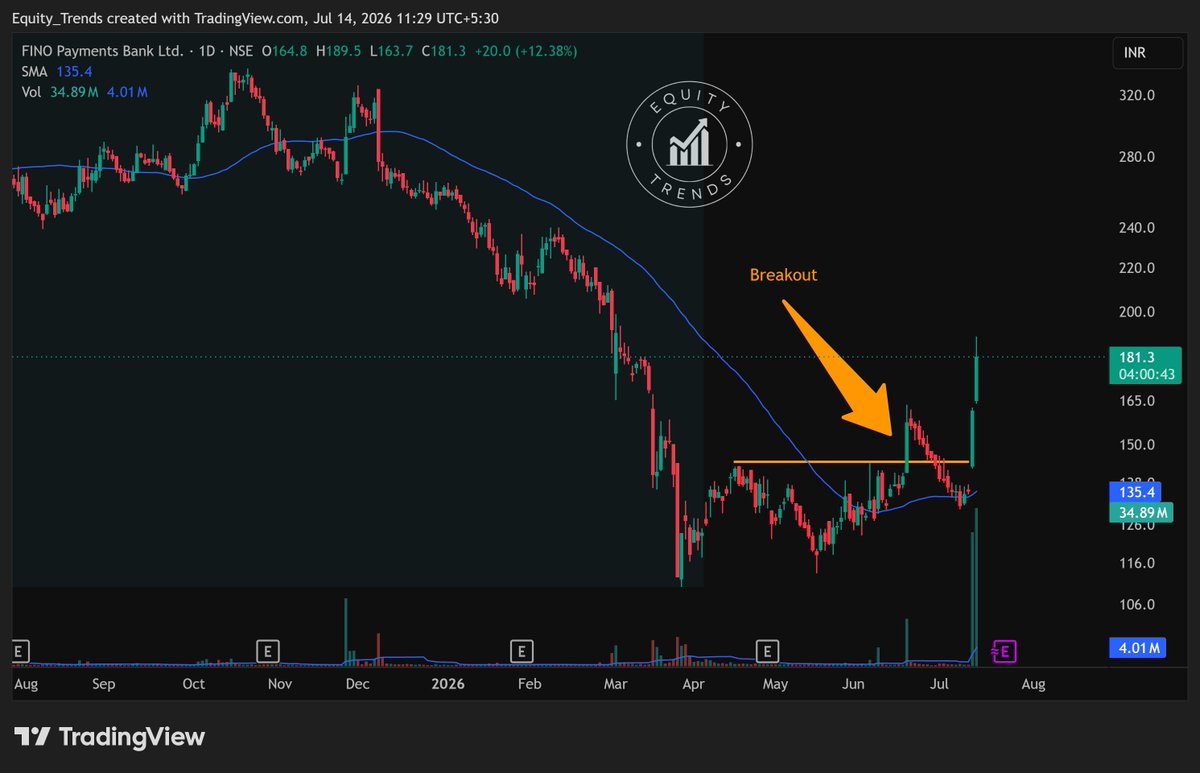The width and height of the screenshot is (1200, 773).
Task: Click the earnings E marker near May
Action: tap(767, 651)
